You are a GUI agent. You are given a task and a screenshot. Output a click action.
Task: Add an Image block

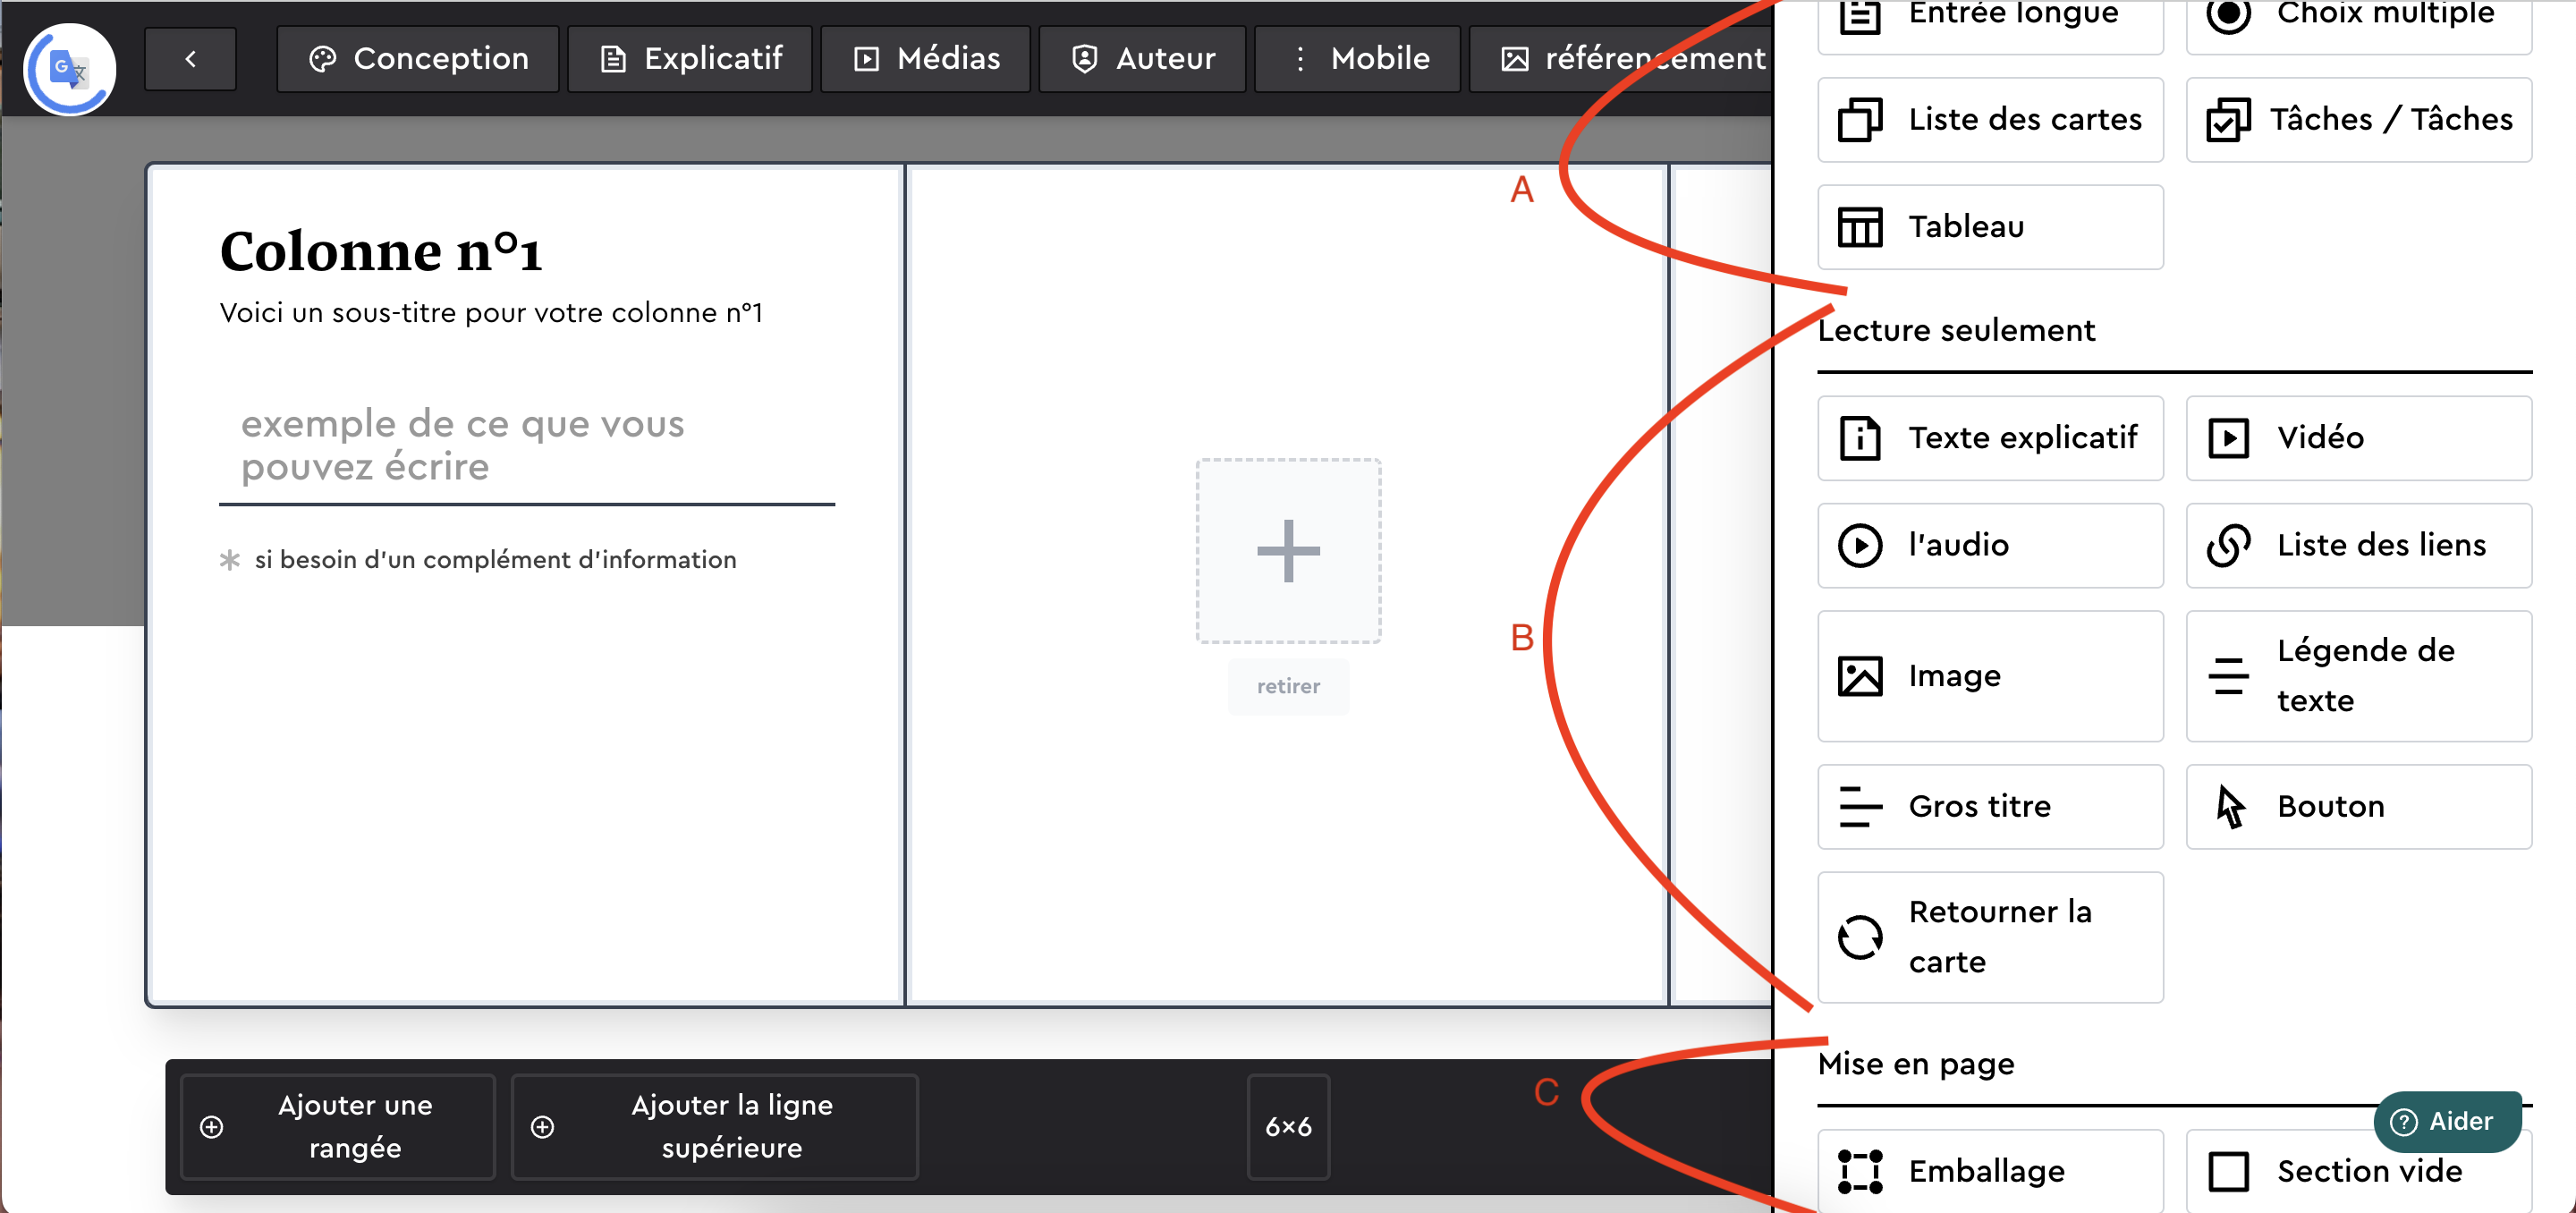coord(1988,676)
